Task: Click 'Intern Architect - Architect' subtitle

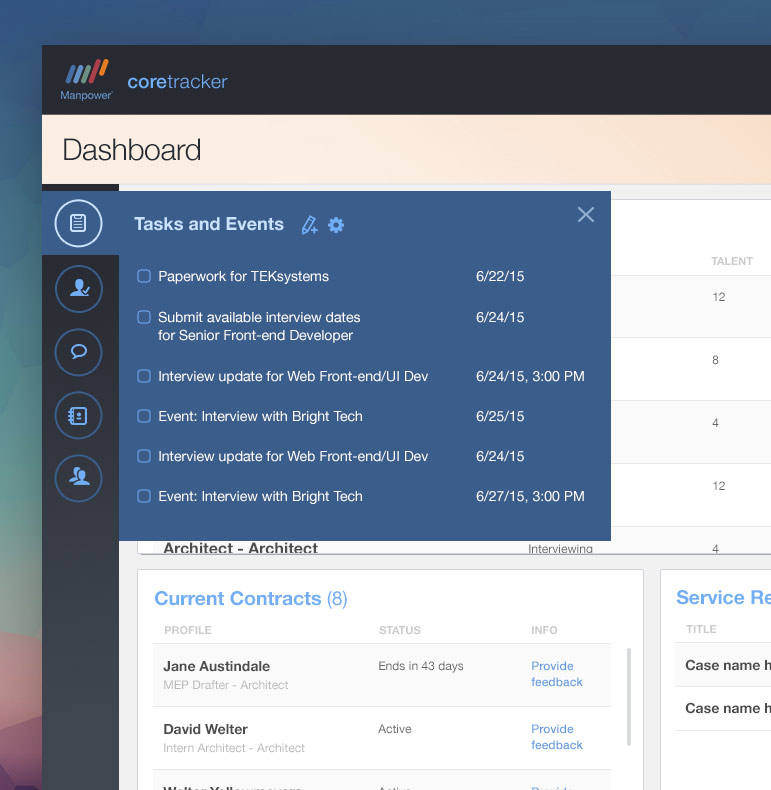Action: (x=234, y=748)
